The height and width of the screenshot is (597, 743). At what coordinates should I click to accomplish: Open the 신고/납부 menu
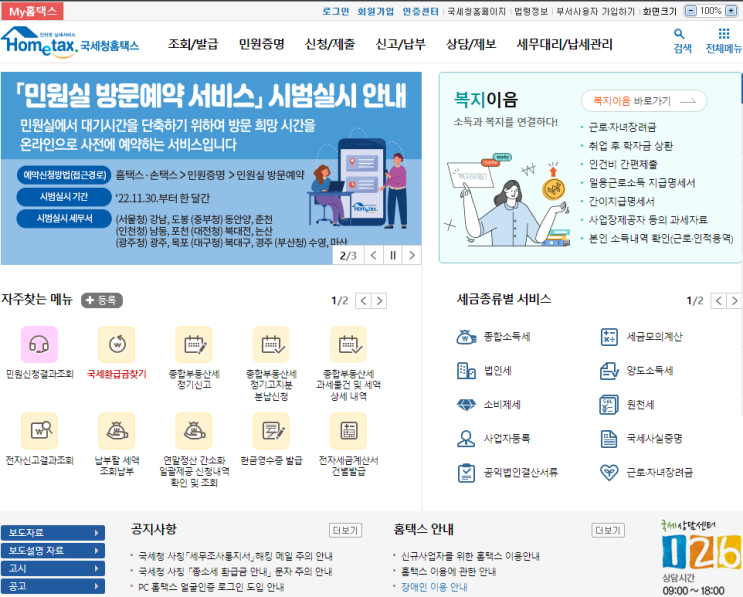pyautogui.click(x=400, y=44)
